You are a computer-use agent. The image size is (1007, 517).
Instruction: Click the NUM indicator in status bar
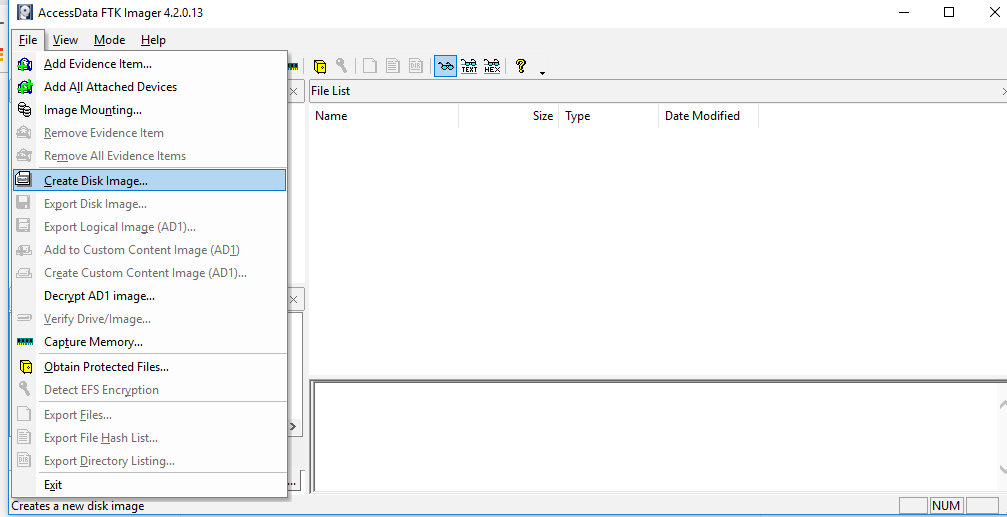(946, 506)
